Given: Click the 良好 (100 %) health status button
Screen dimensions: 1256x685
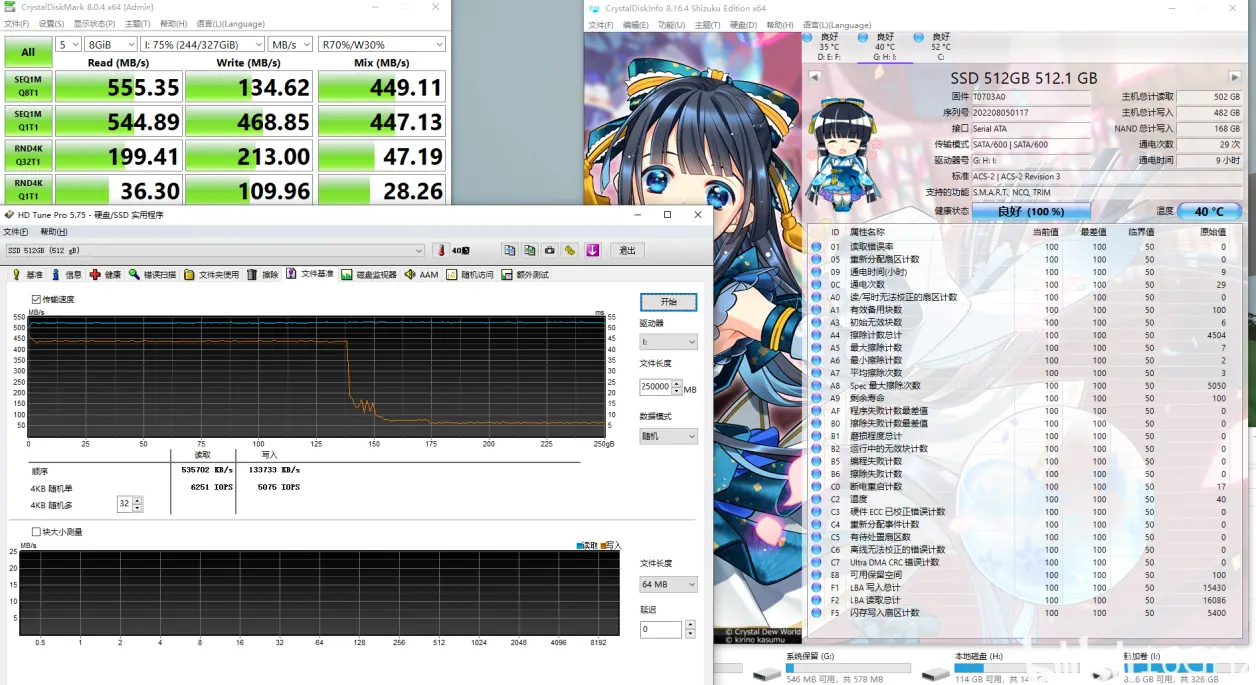Looking at the screenshot, I should (1030, 211).
